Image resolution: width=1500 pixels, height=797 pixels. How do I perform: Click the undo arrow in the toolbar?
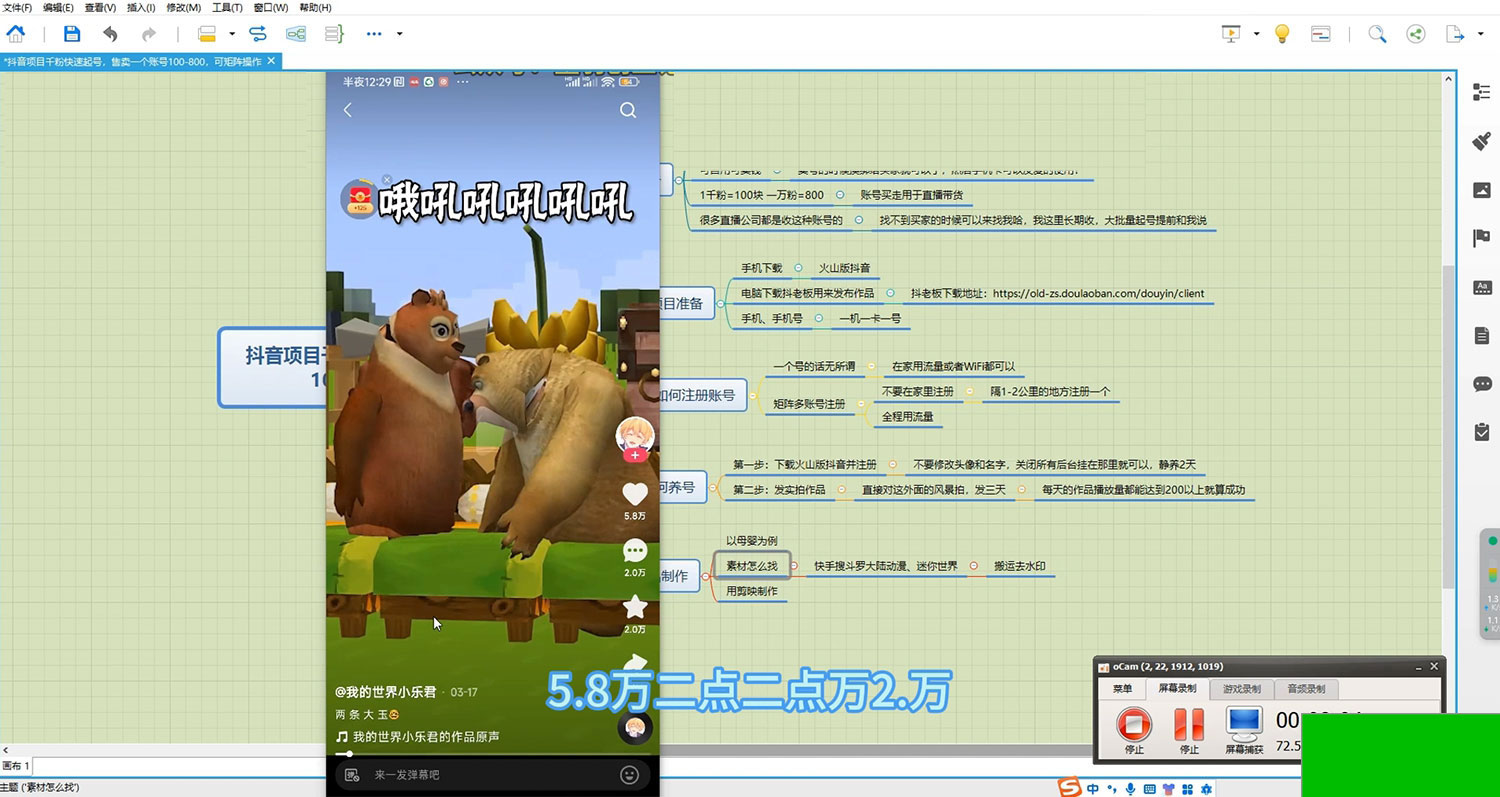click(x=110, y=34)
